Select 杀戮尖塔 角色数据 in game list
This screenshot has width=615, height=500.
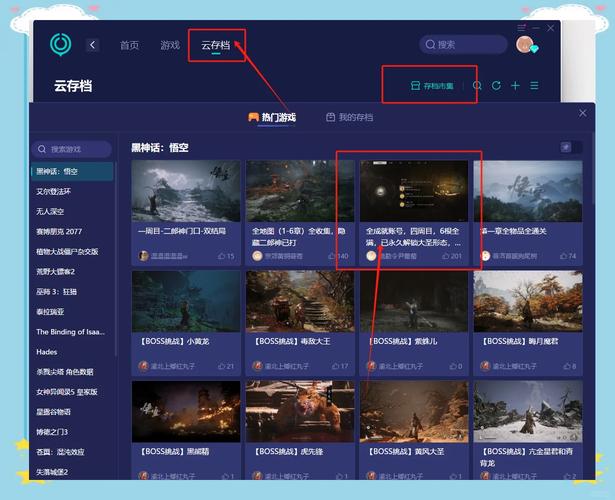point(65,372)
